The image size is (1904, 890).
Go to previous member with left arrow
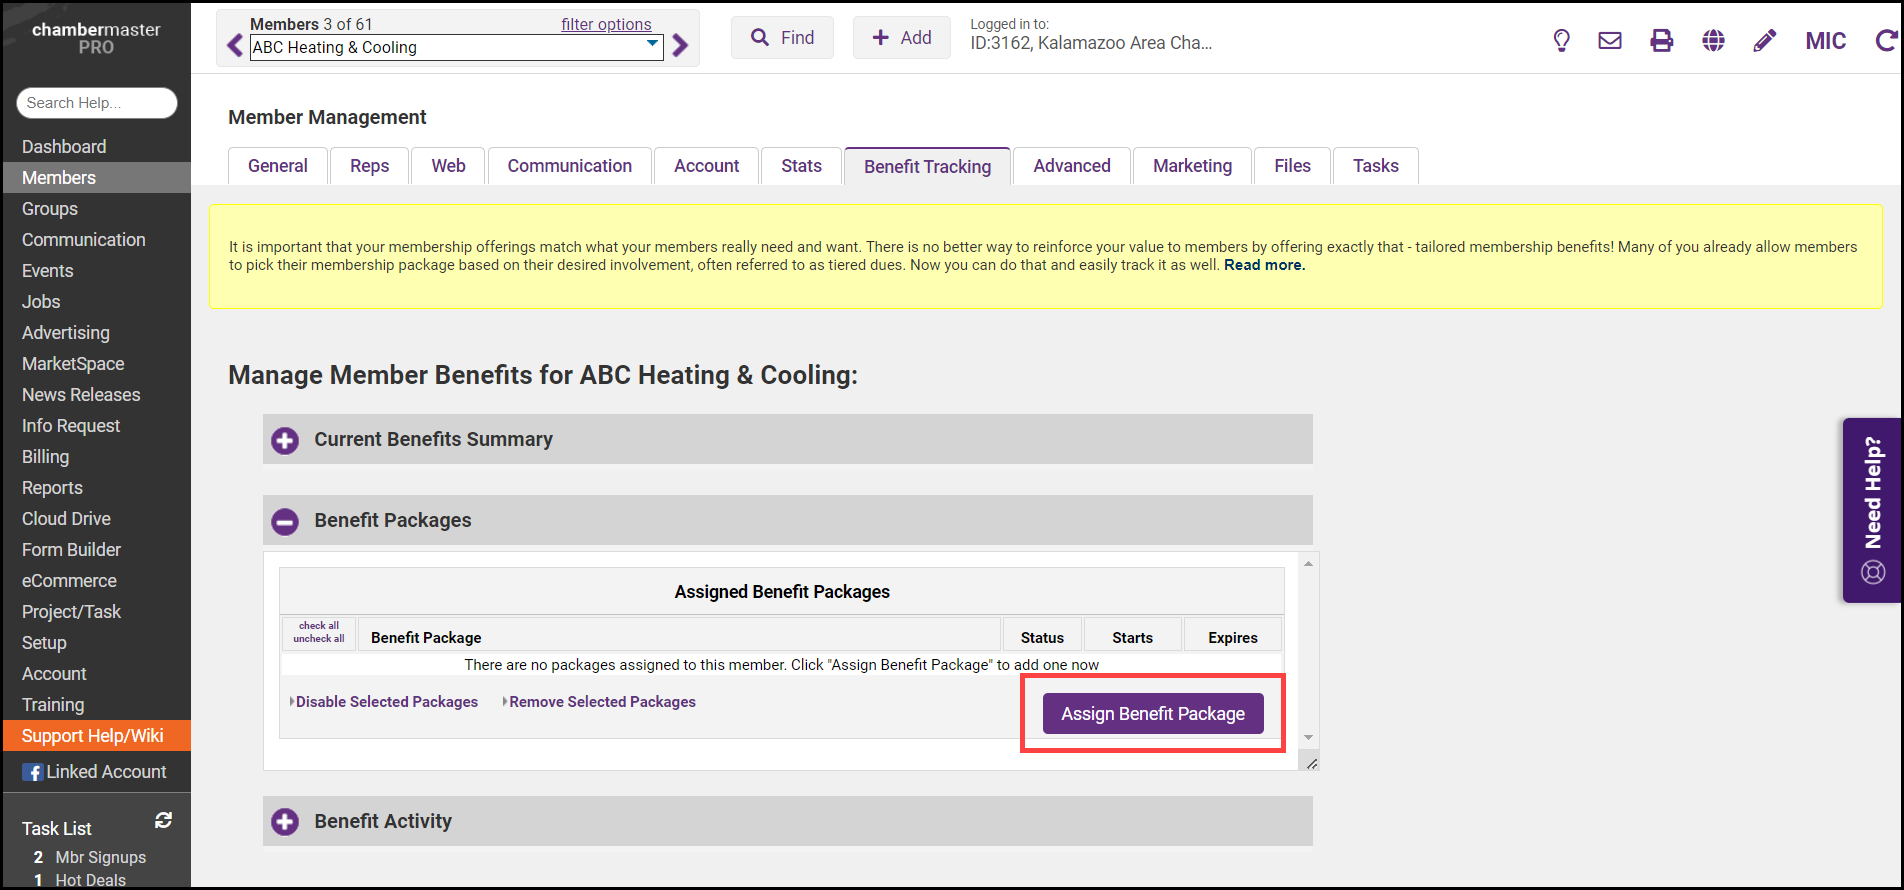pyautogui.click(x=235, y=46)
